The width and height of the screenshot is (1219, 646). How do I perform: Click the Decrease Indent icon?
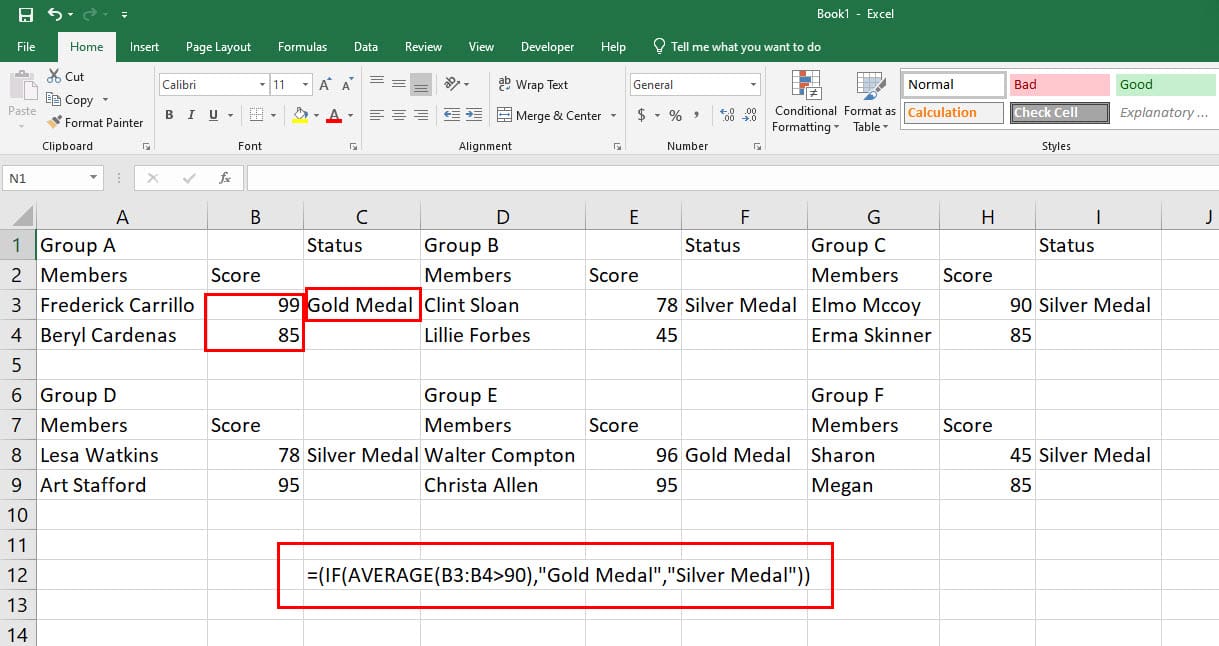coord(452,115)
